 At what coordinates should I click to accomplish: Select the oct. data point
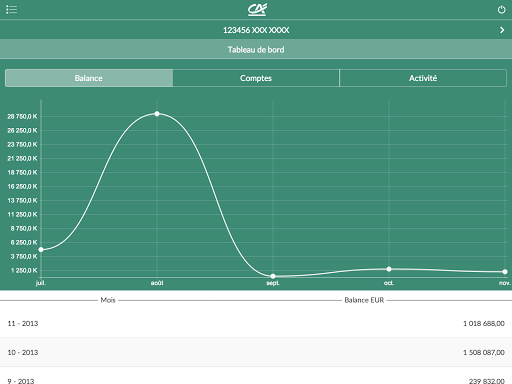(389, 269)
